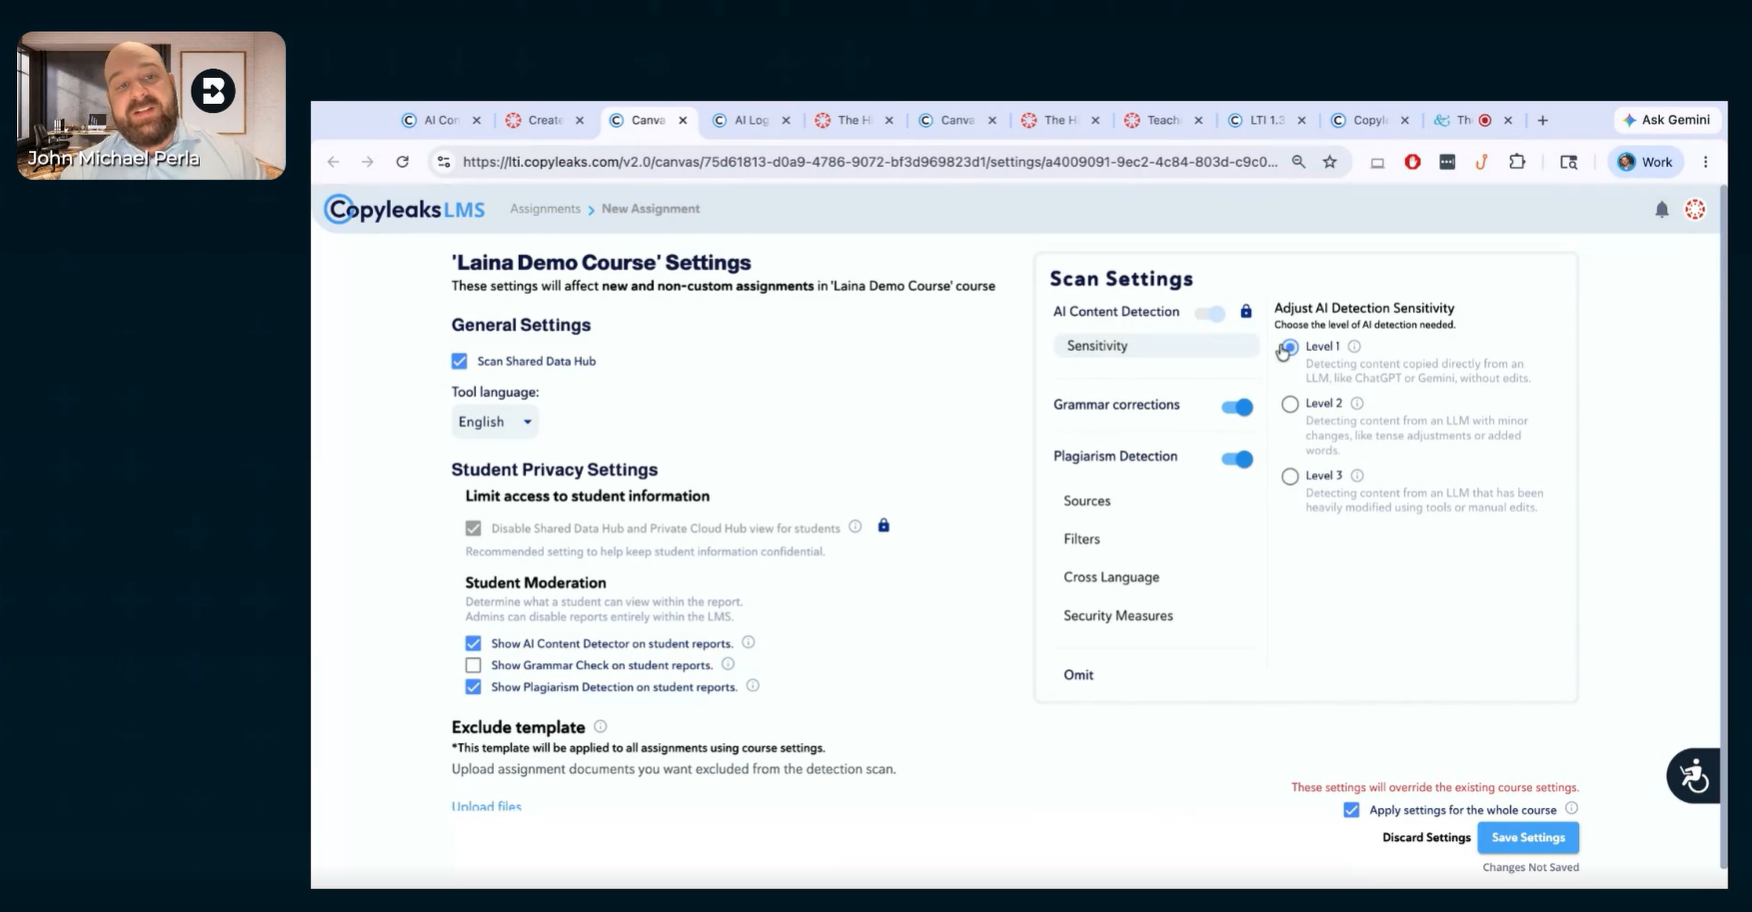Click the address bar URL field
This screenshot has height=912, width=1752.
(870, 162)
